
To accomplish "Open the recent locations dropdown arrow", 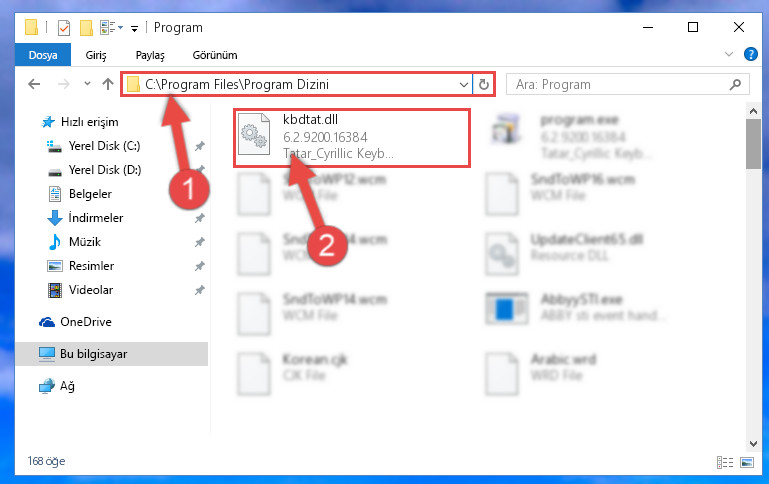I will click(x=87, y=84).
